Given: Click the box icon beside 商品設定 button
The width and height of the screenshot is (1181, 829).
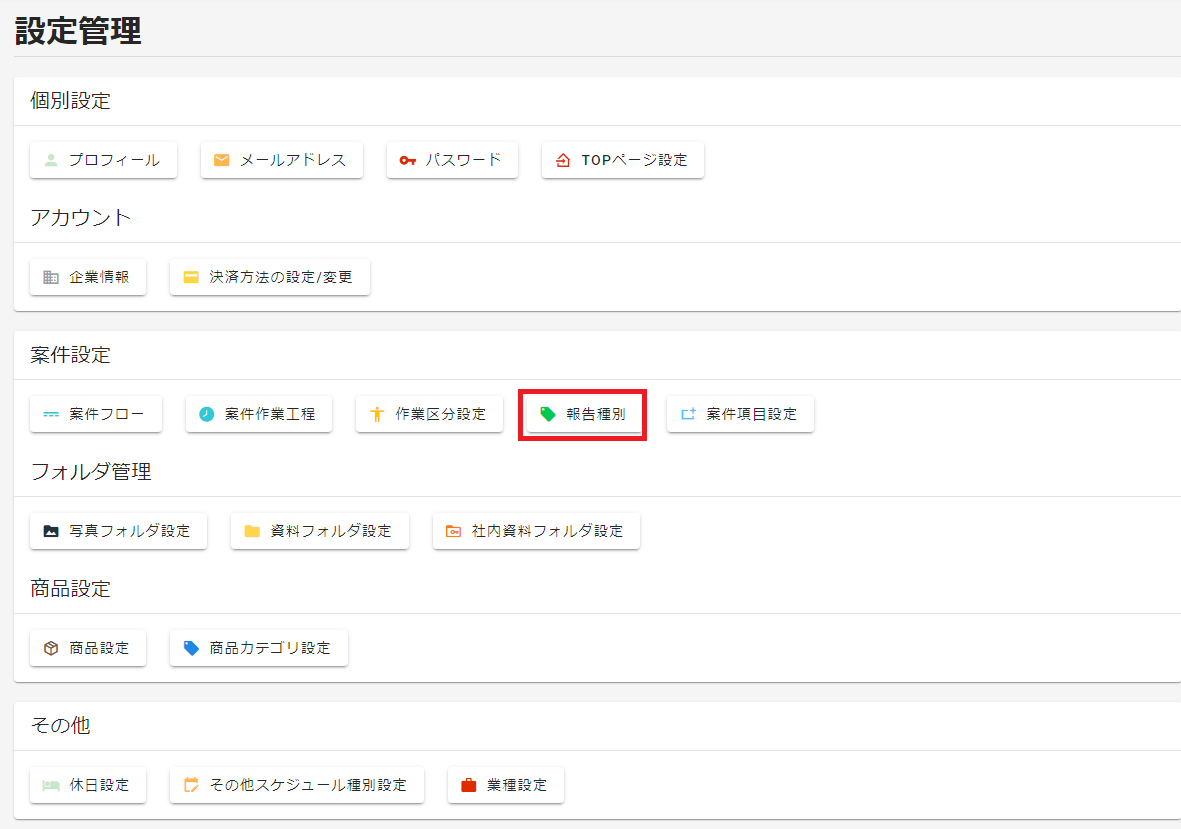Looking at the screenshot, I should pyautogui.click(x=51, y=648).
